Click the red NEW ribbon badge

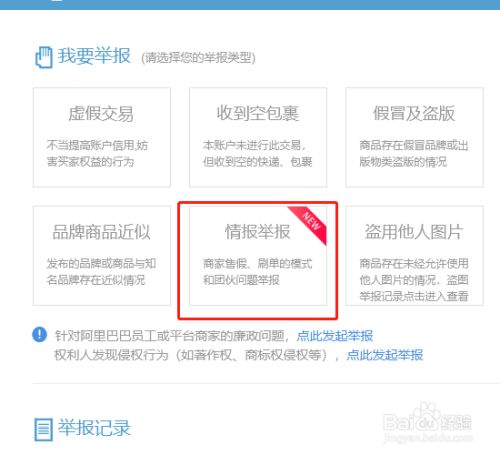(310, 223)
